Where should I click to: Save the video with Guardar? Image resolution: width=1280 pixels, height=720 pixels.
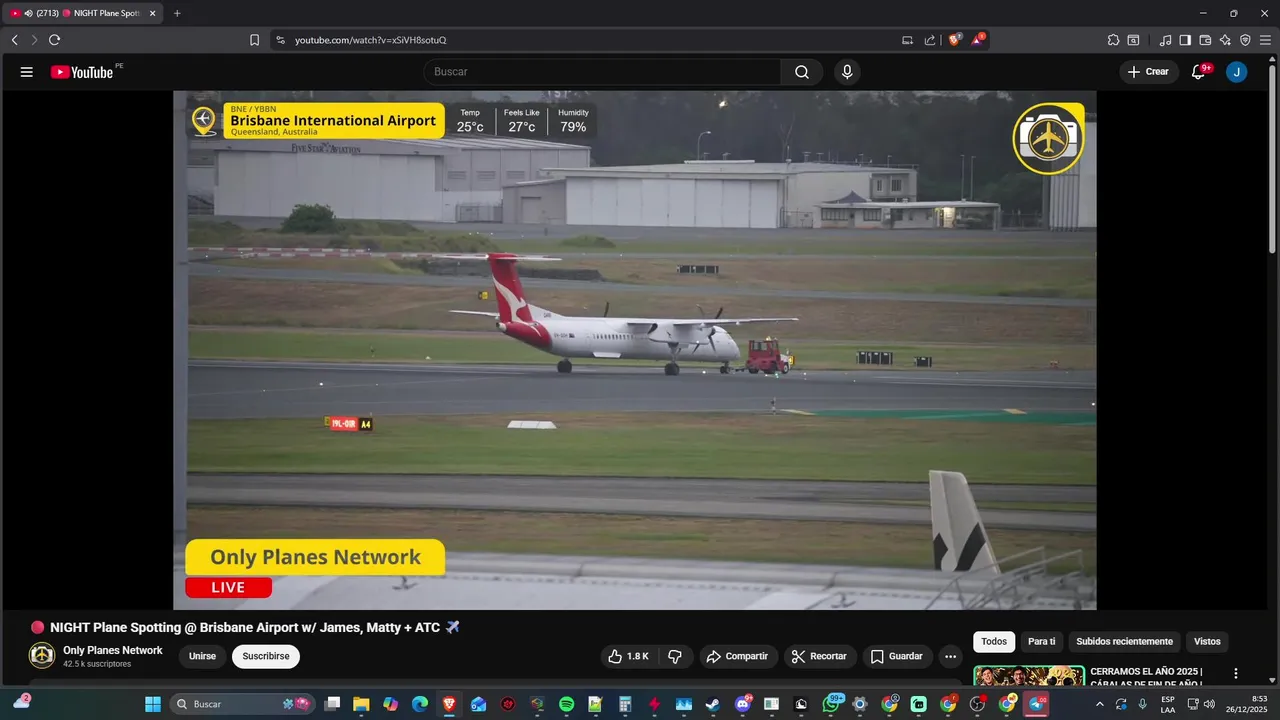point(897,657)
